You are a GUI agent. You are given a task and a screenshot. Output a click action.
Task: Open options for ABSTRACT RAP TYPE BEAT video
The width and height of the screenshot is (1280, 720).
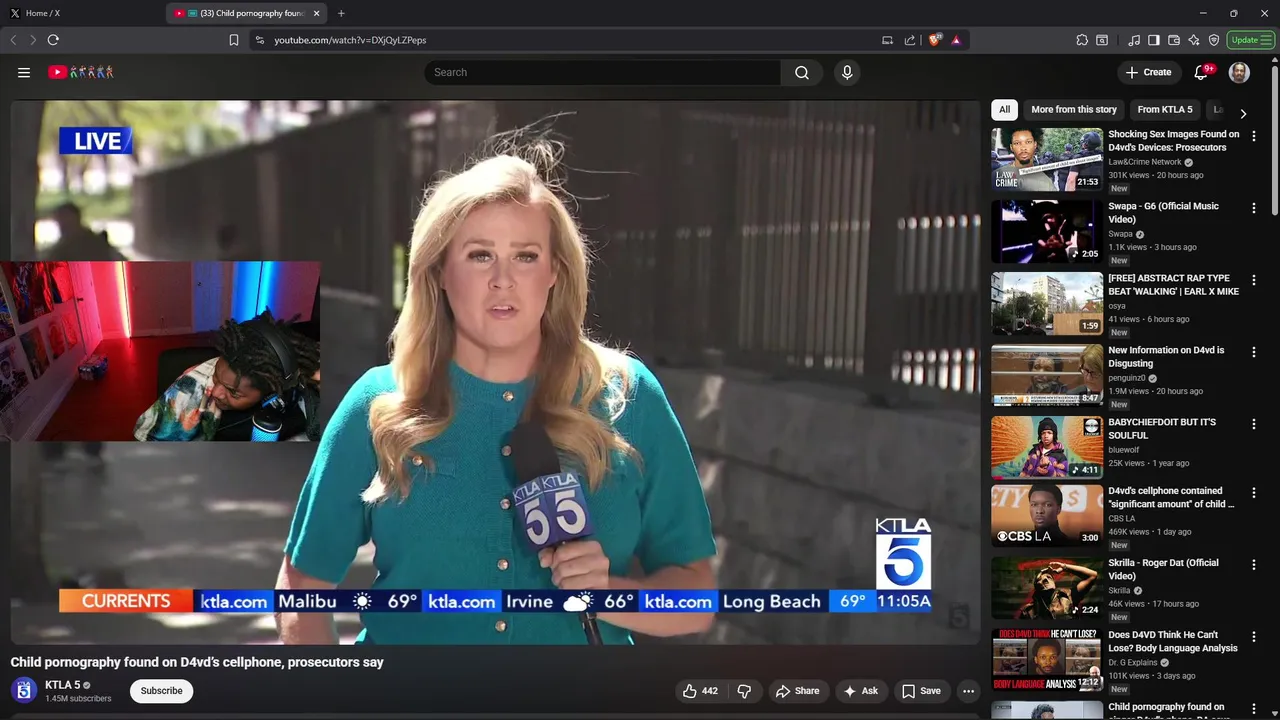pyautogui.click(x=1254, y=280)
